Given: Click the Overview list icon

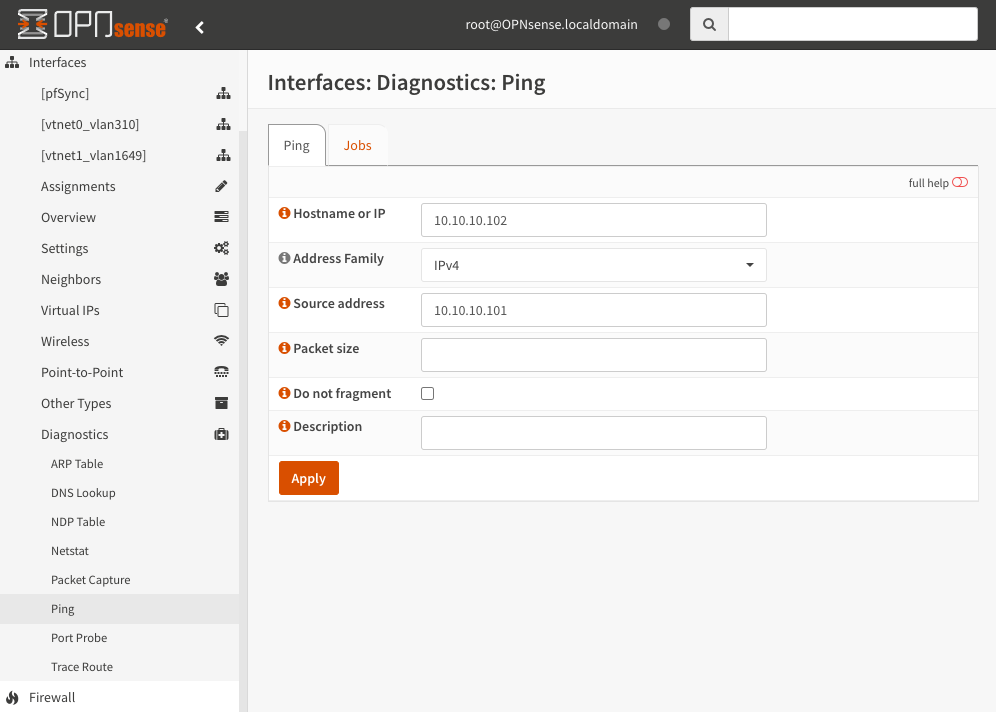Looking at the screenshot, I should point(221,217).
